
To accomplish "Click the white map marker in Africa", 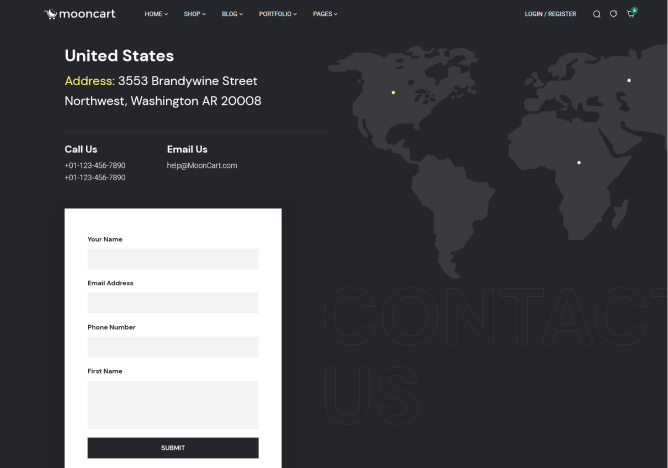I will point(579,162).
